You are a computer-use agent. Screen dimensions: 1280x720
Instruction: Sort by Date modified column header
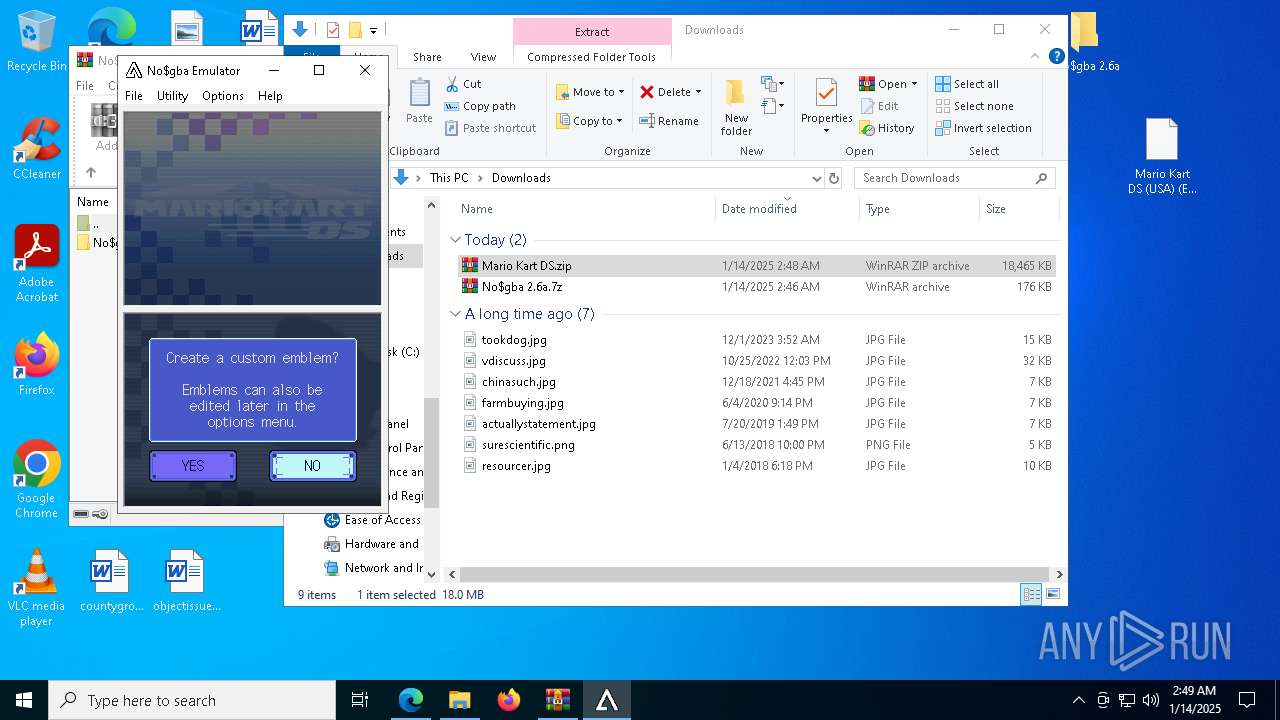click(788, 209)
